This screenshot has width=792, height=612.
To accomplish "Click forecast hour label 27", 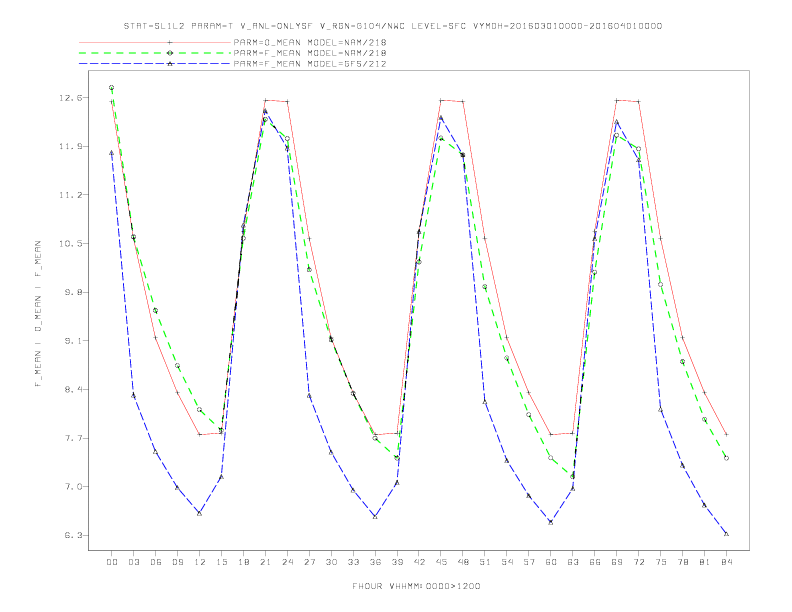I will click(309, 562).
